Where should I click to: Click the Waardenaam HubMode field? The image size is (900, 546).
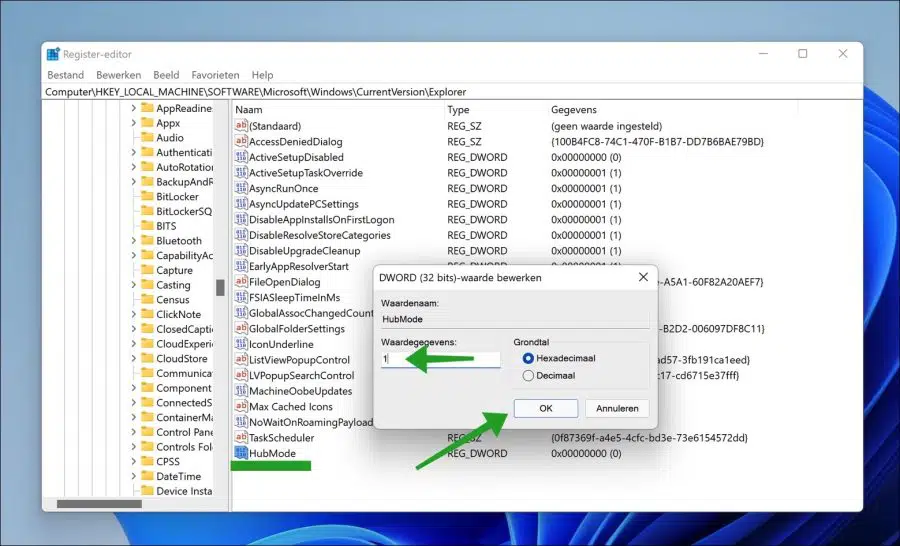515,319
